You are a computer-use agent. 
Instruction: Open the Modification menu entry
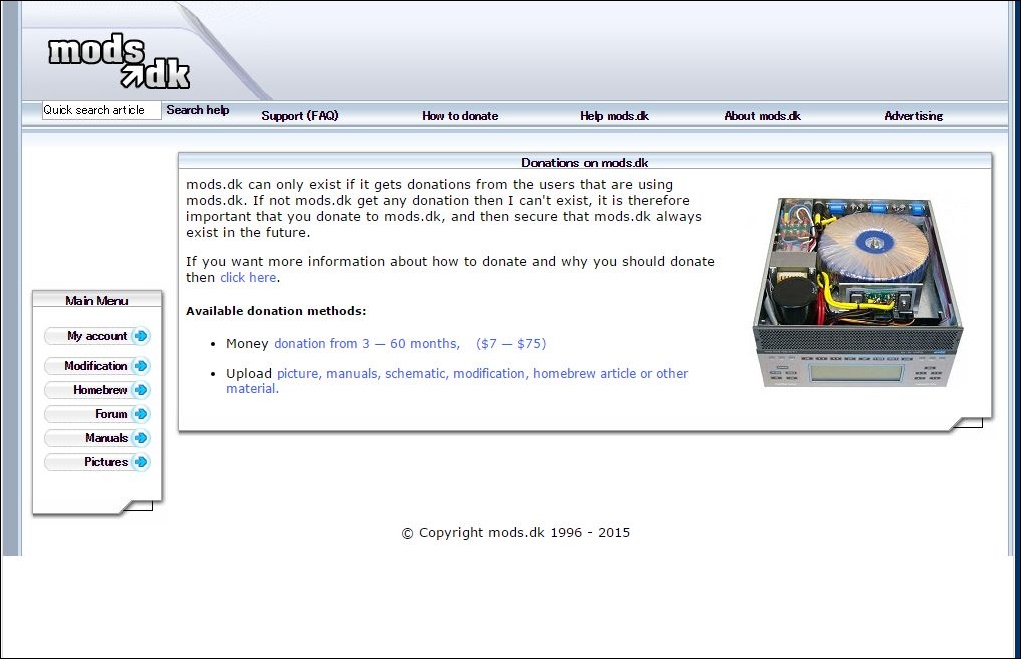coord(97,366)
